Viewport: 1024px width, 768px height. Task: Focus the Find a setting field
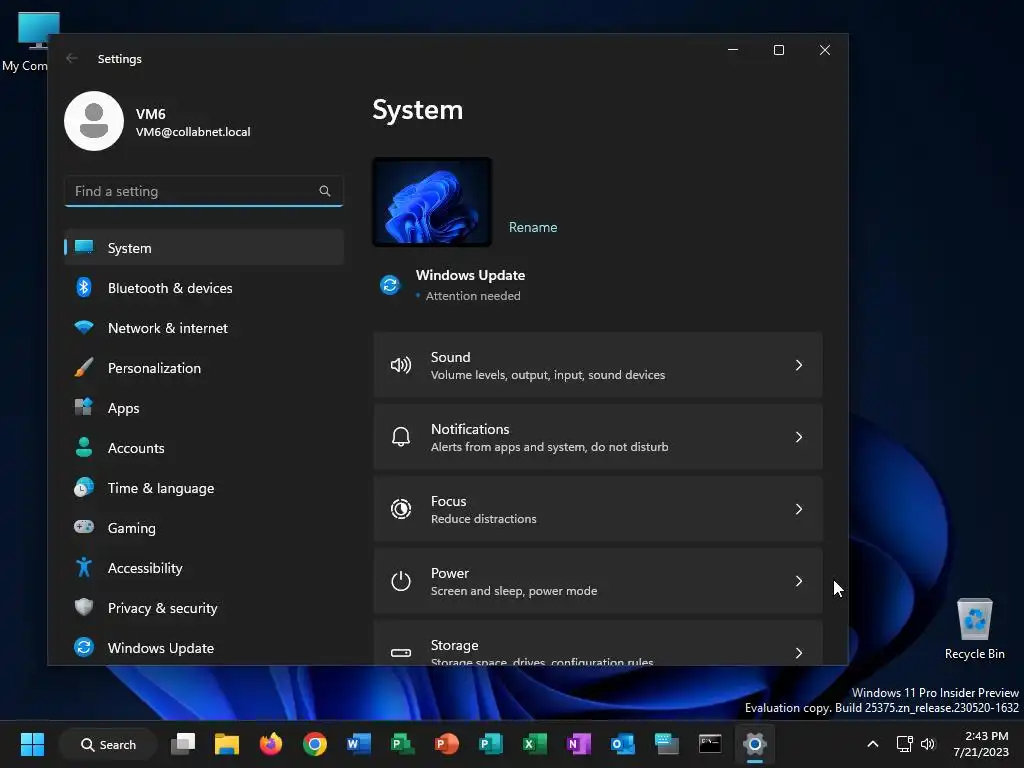point(204,191)
